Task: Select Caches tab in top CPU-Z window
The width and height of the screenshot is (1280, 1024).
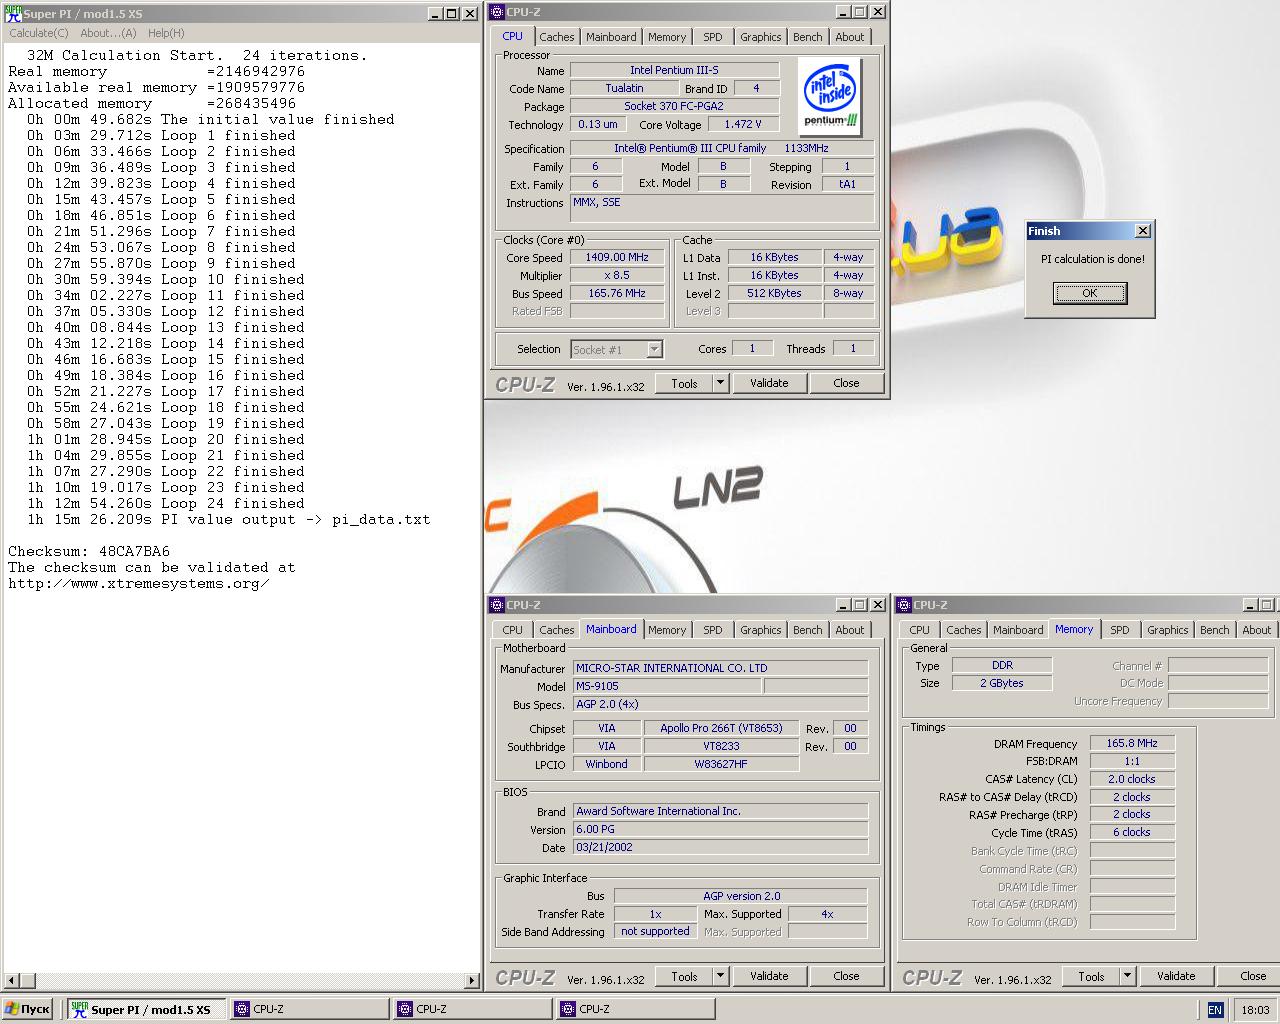Action: click(557, 37)
